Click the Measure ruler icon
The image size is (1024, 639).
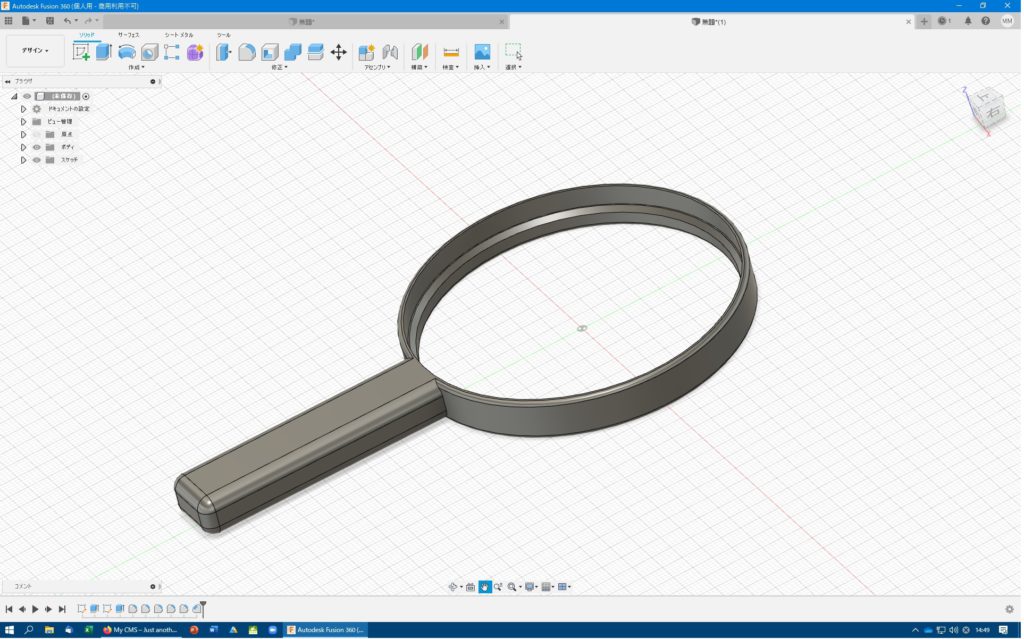451,52
